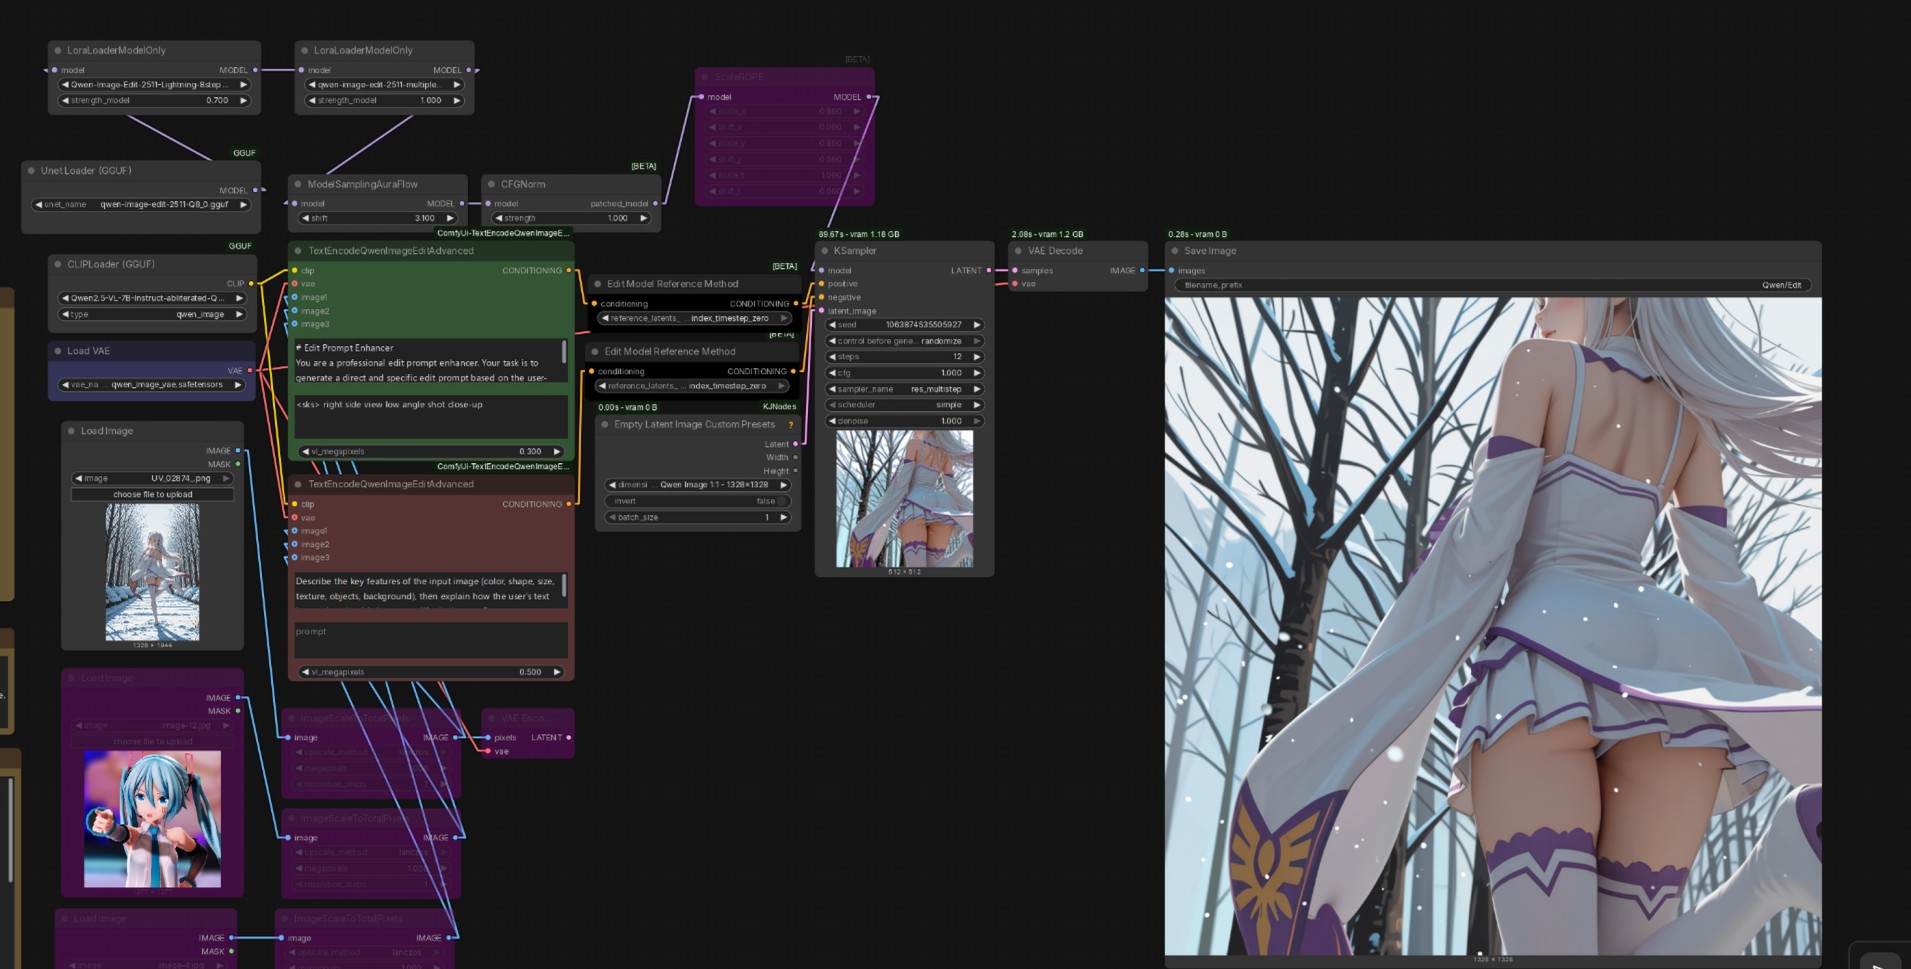The image size is (1911, 969).
Task: Open the sampler_name dropdown in KSampler
Action: pyautogui.click(x=905, y=389)
